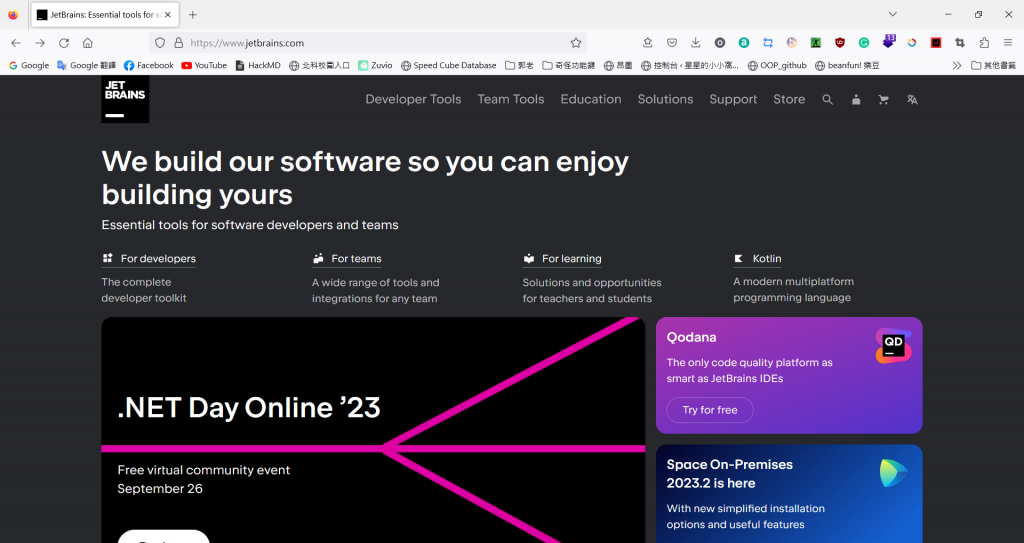List all tabs with the dropdown arrow

tap(893, 14)
